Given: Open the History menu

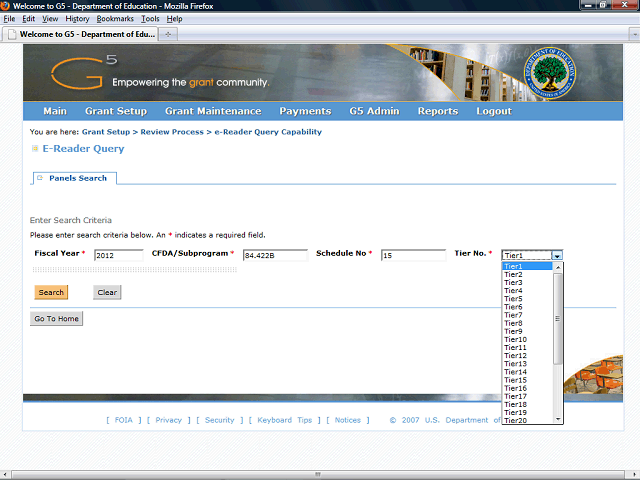Looking at the screenshot, I should pyautogui.click(x=77, y=19).
